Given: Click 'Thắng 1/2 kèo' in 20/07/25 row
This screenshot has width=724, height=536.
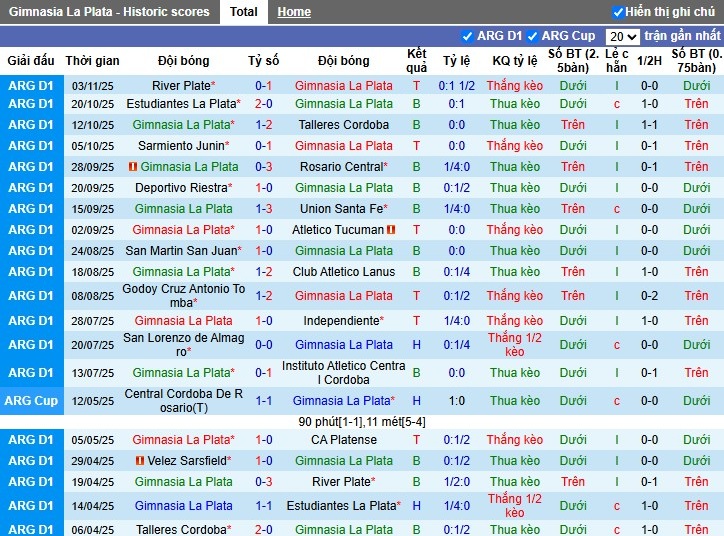Looking at the screenshot, I should click(515, 345).
